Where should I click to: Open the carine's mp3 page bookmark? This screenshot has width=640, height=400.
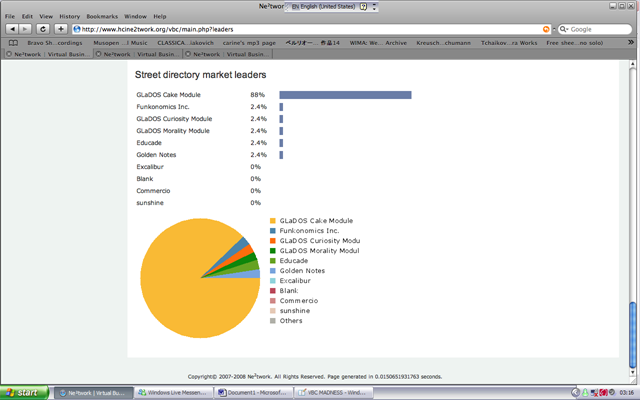(x=249, y=43)
